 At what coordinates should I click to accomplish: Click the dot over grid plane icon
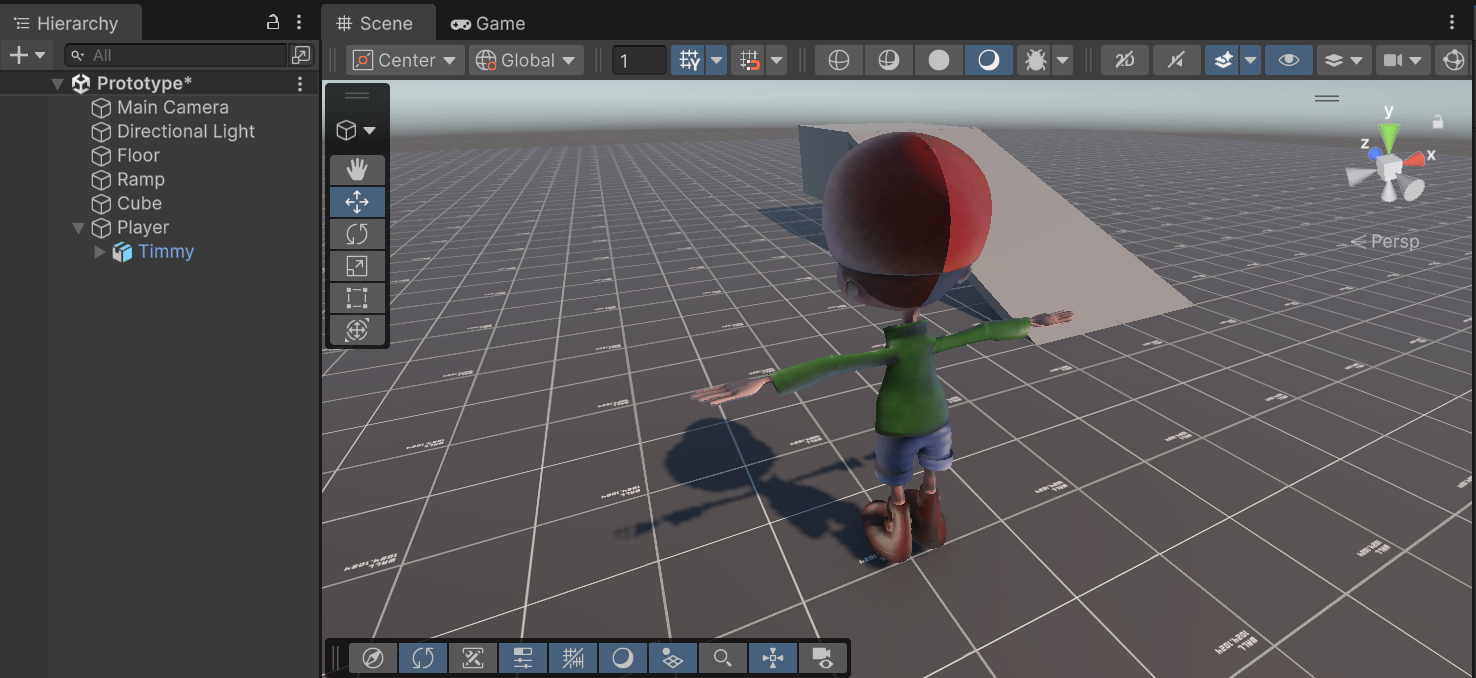[673, 658]
